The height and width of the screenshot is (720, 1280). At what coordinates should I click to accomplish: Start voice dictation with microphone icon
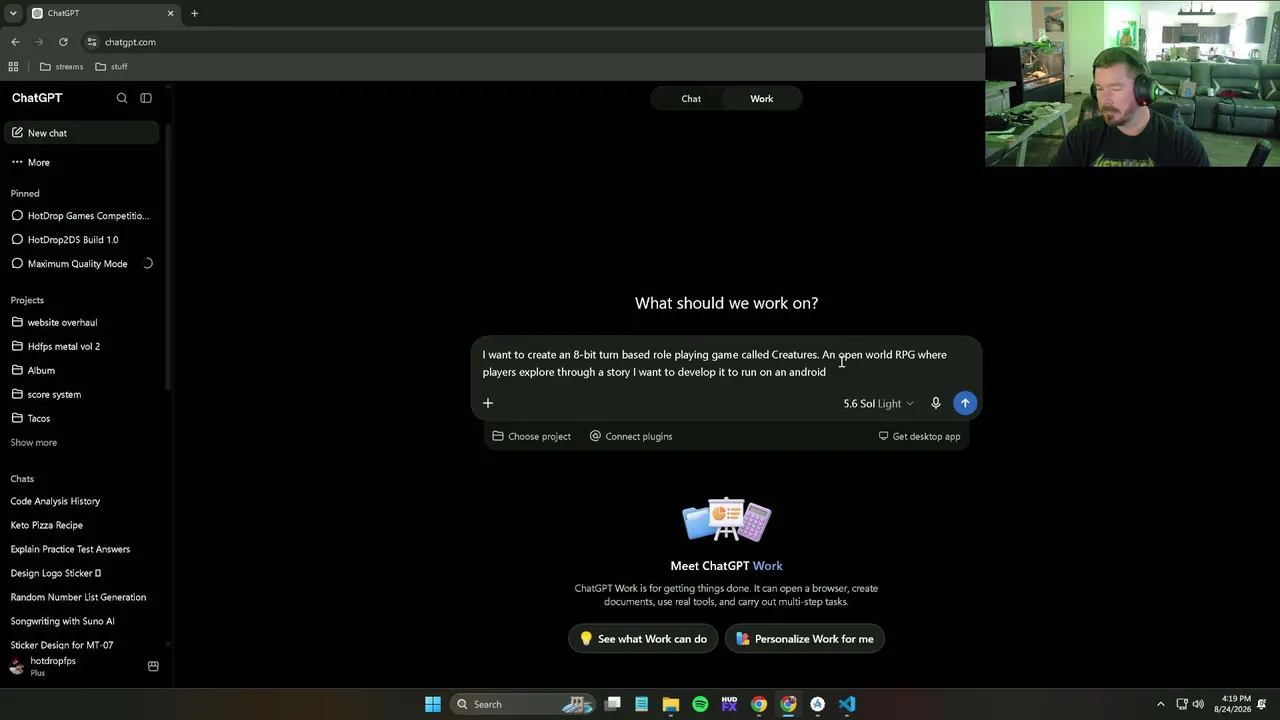[x=936, y=403]
